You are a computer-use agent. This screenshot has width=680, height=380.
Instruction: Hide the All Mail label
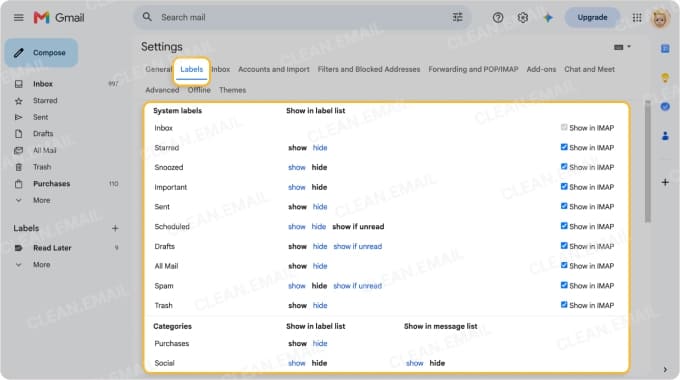click(320, 266)
